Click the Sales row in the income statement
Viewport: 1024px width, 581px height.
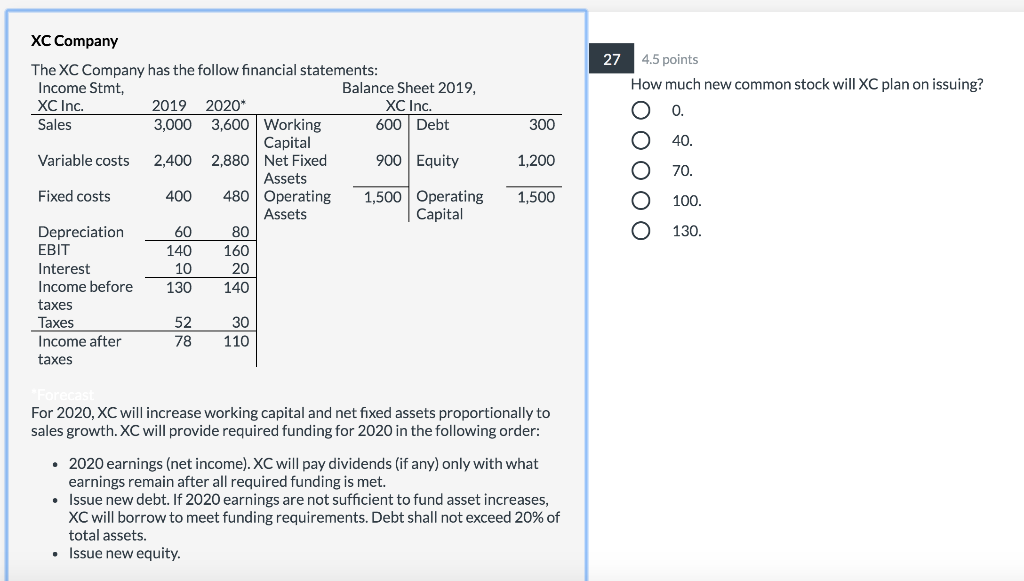point(54,125)
